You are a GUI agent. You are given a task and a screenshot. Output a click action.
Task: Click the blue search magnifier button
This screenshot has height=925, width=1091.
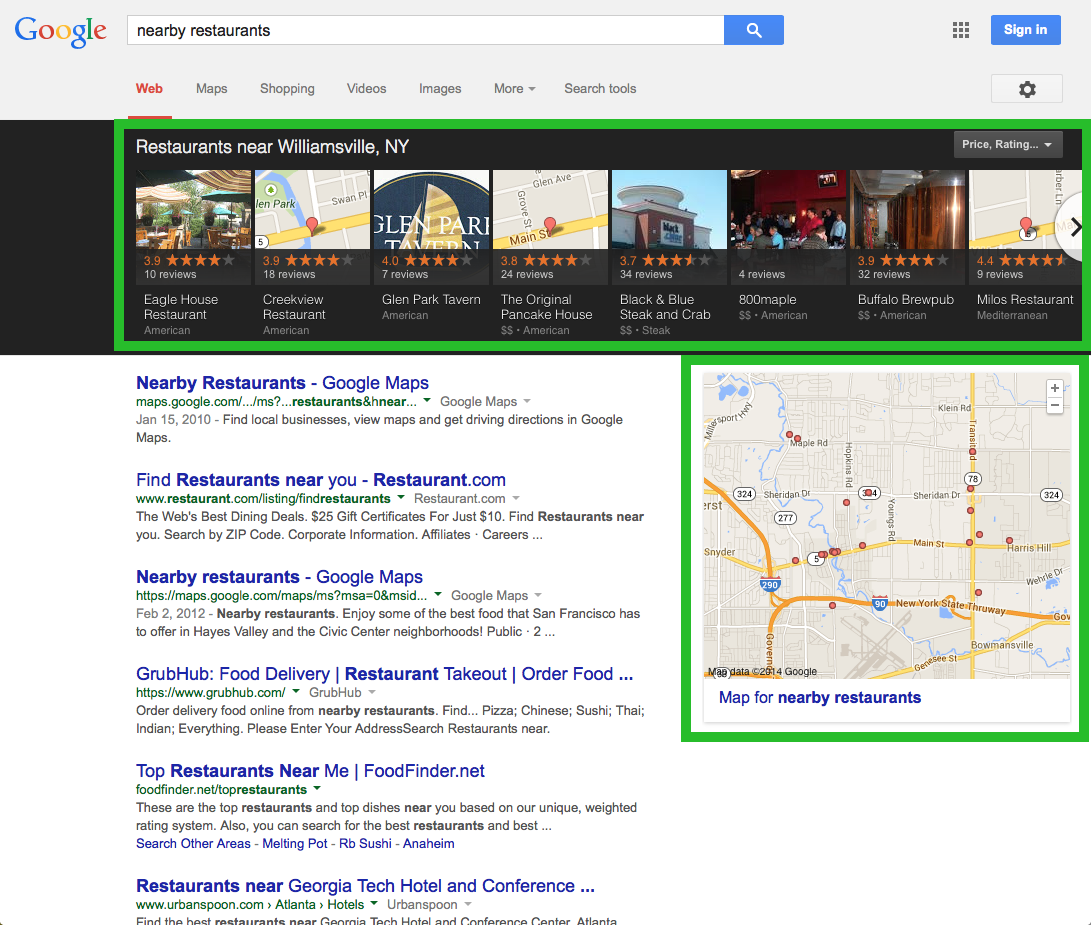tap(754, 30)
